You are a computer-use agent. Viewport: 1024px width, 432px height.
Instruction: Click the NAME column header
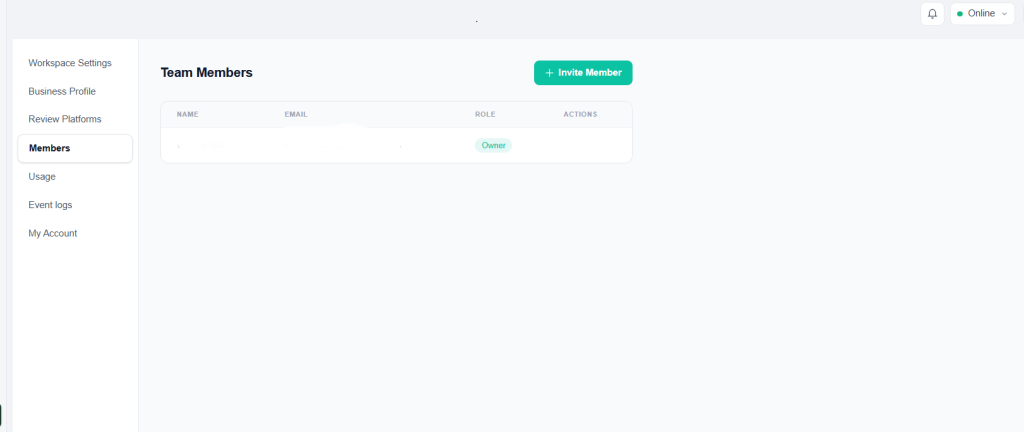click(187, 114)
